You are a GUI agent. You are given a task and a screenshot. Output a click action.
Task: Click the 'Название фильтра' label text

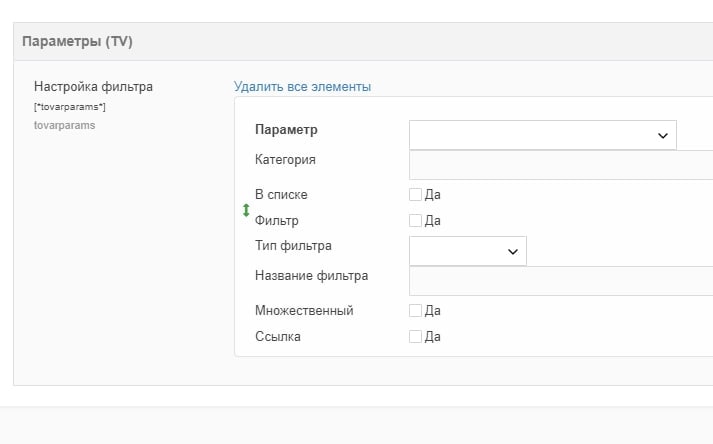point(311,276)
